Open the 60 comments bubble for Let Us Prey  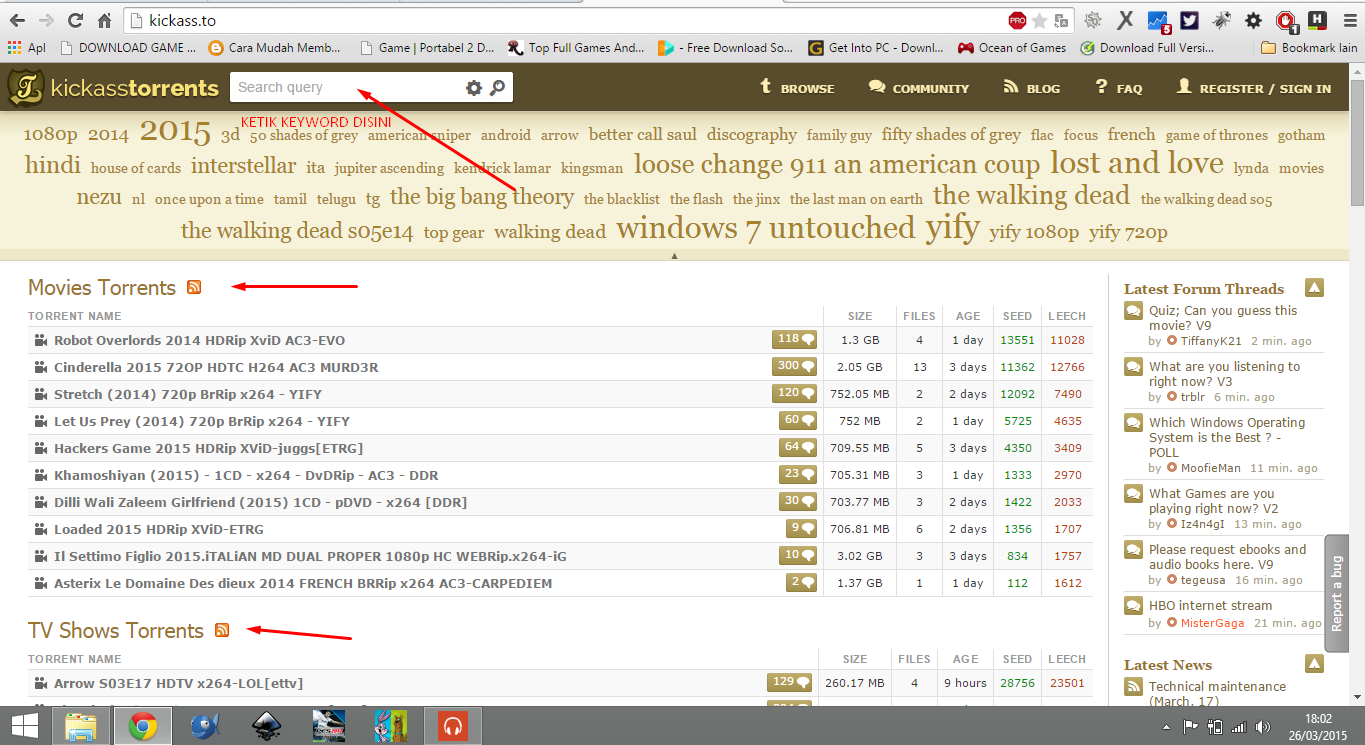pyautogui.click(x=798, y=421)
